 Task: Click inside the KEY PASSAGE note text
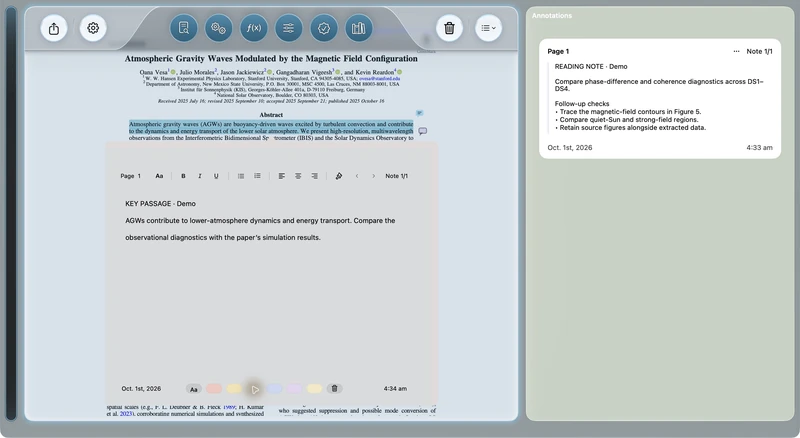[260, 221]
